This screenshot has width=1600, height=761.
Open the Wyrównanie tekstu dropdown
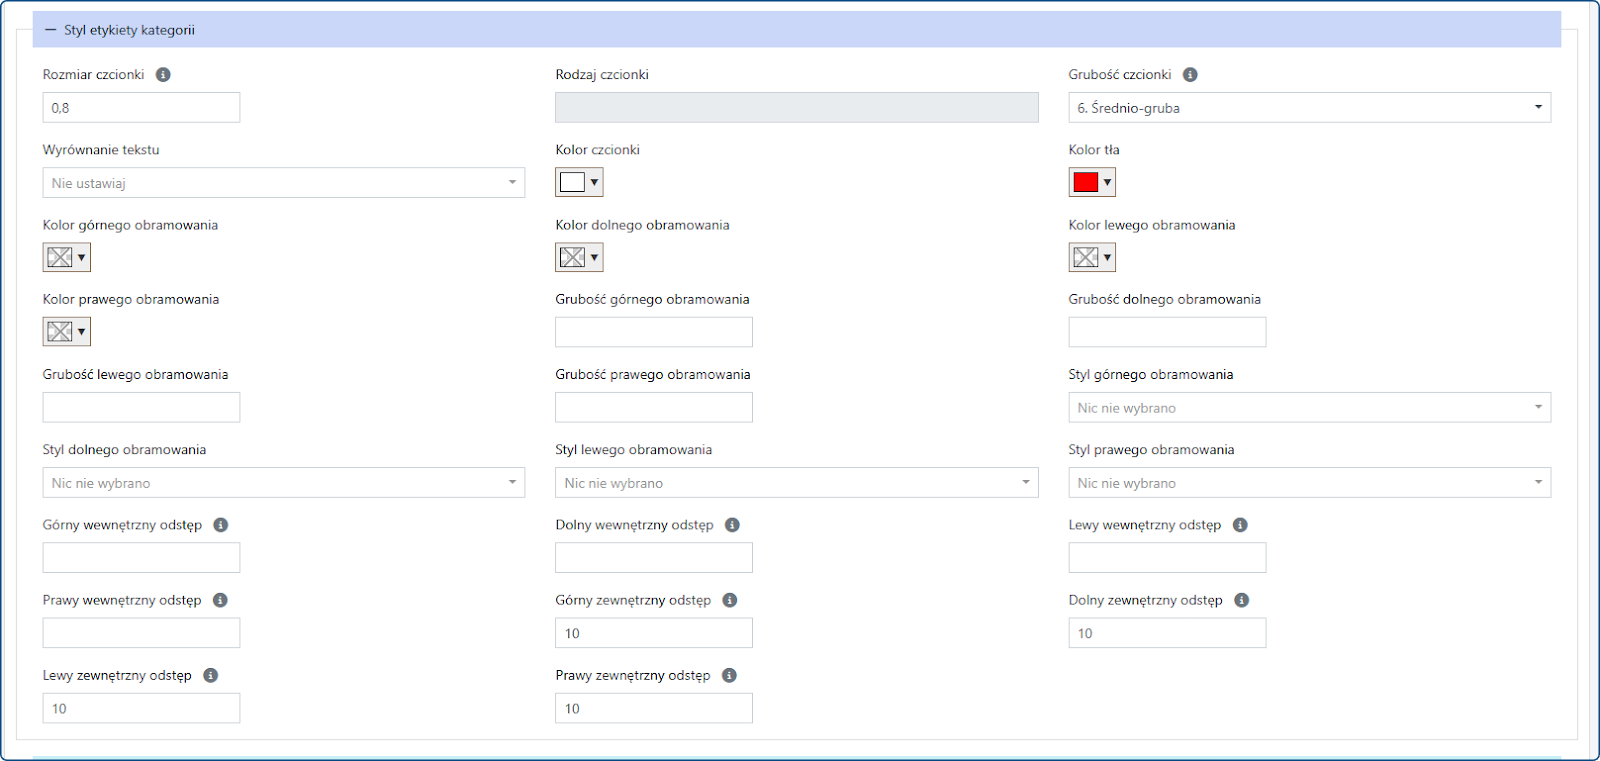283,183
